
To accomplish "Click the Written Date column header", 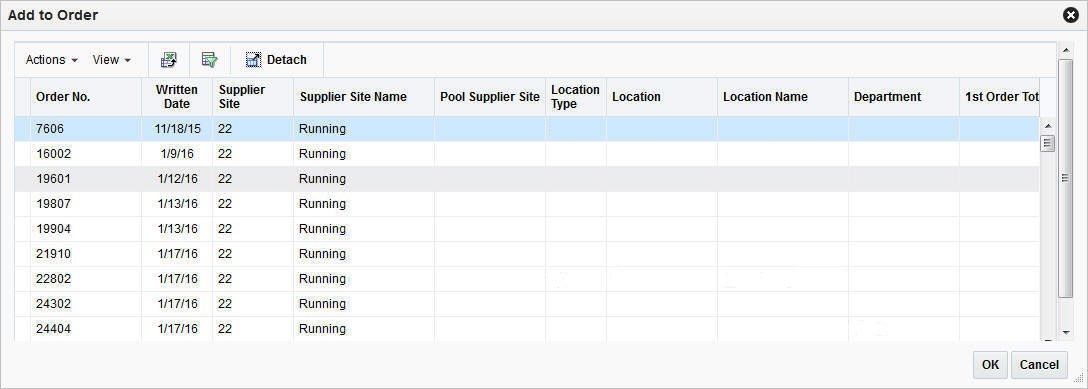I will [x=177, y=97].
